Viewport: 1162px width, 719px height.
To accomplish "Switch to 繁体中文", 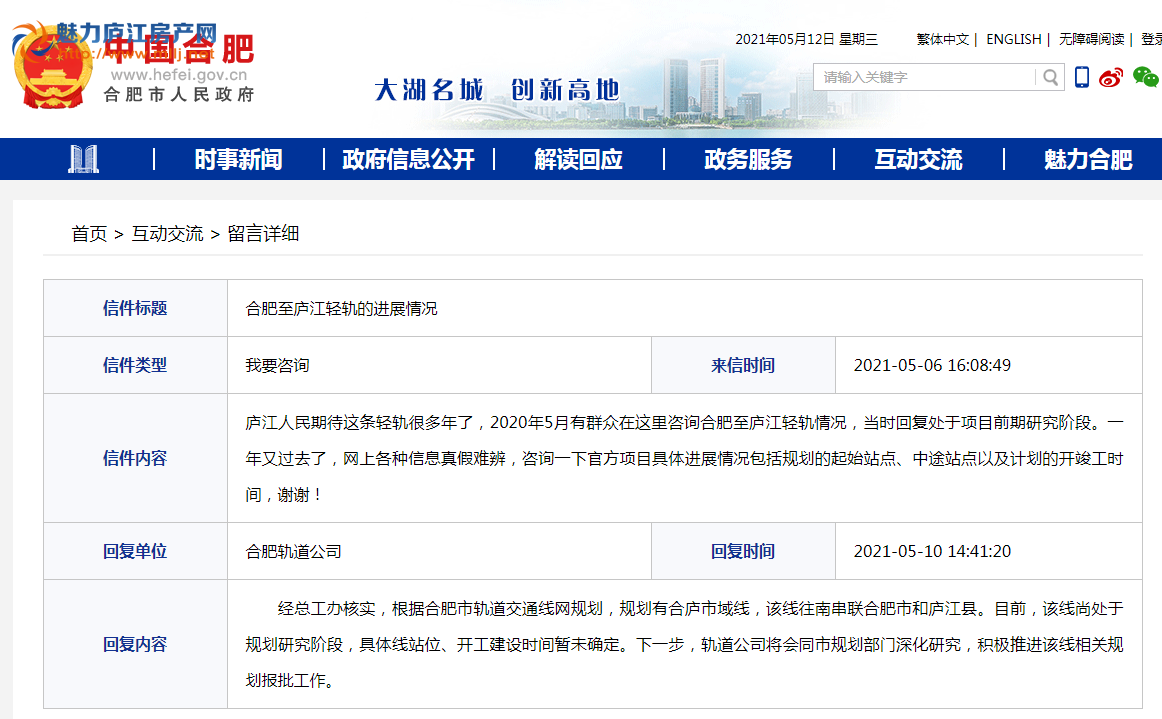I will click(x=943, y=39).
